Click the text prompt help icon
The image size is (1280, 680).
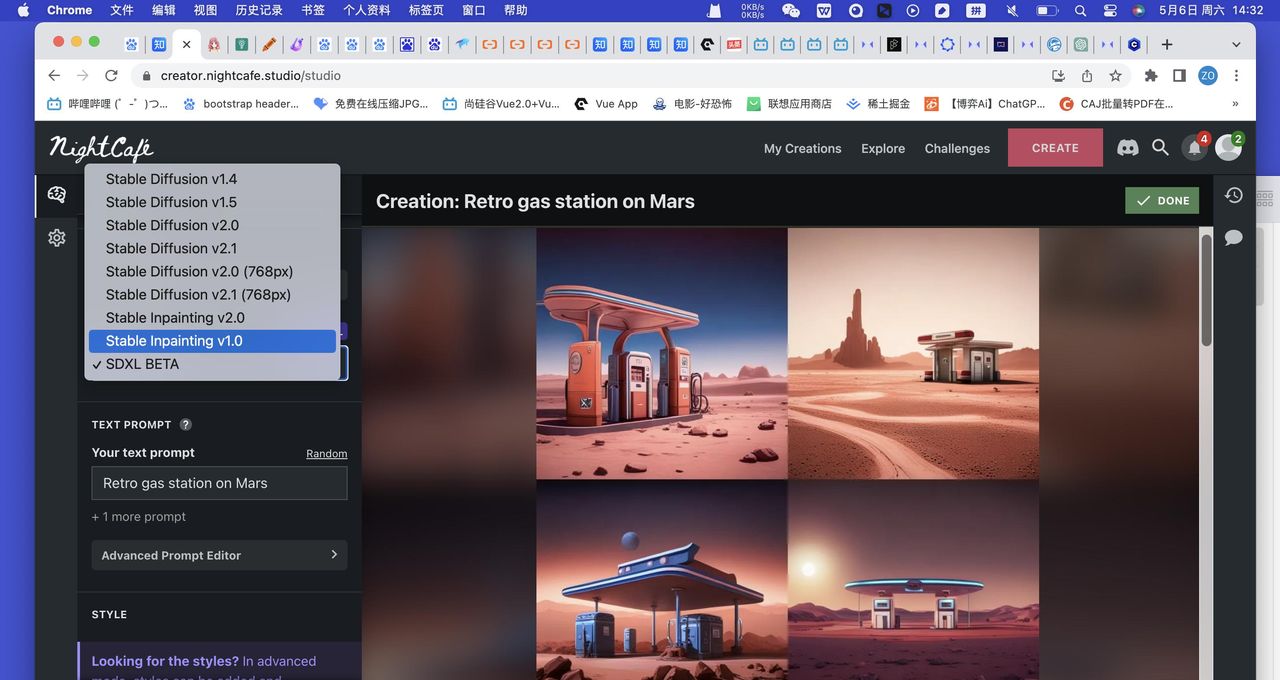pyautogui.click(x=185, y=425)
